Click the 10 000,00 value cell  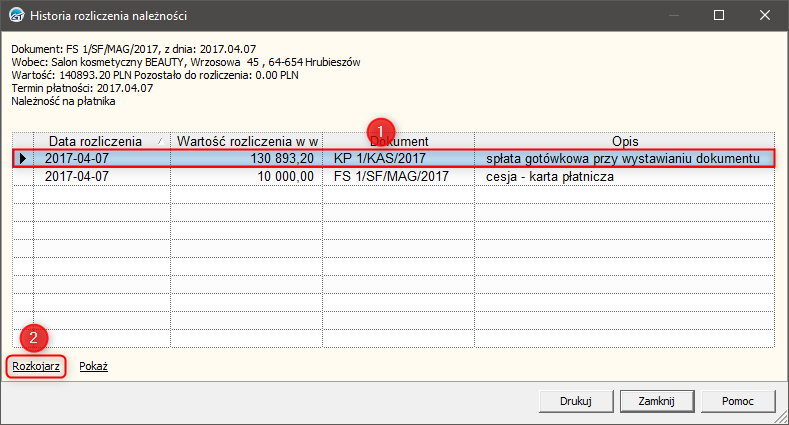click(247, 177)
